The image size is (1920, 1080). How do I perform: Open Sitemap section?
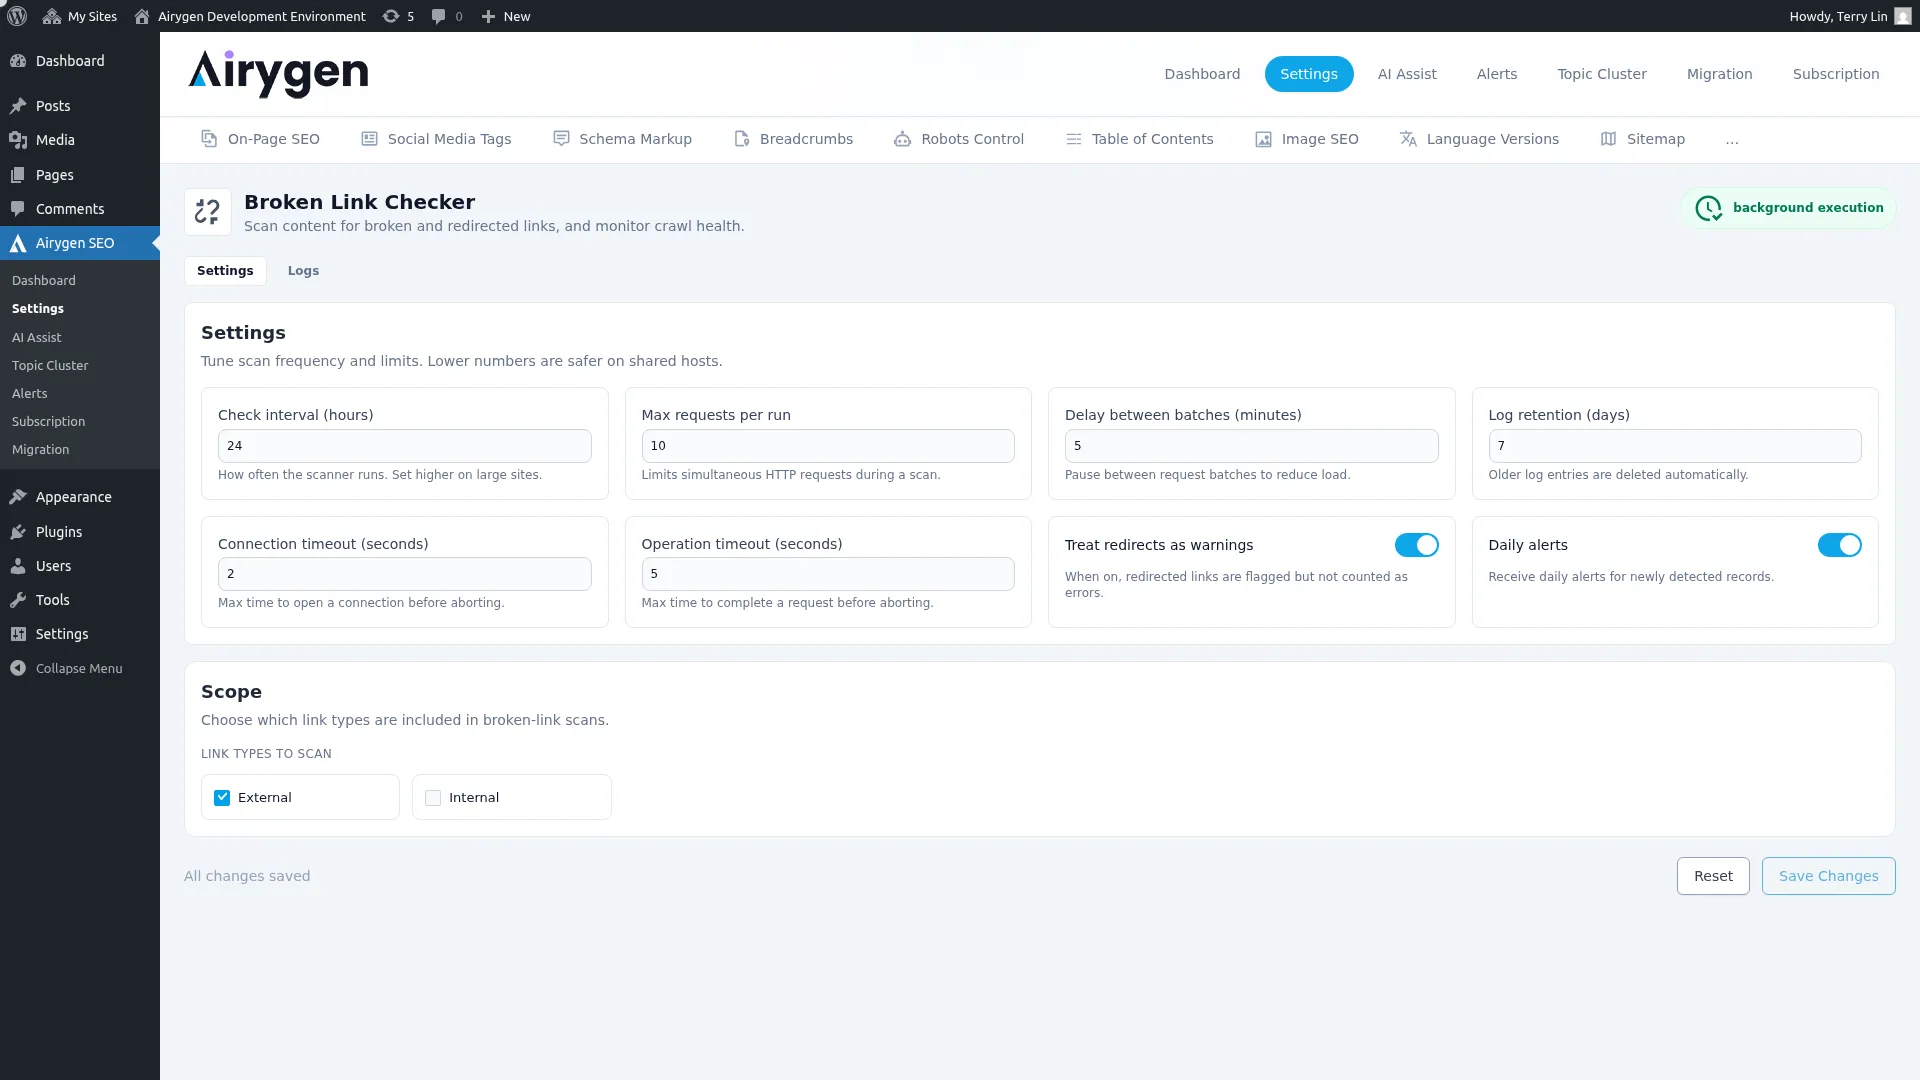1642,139
